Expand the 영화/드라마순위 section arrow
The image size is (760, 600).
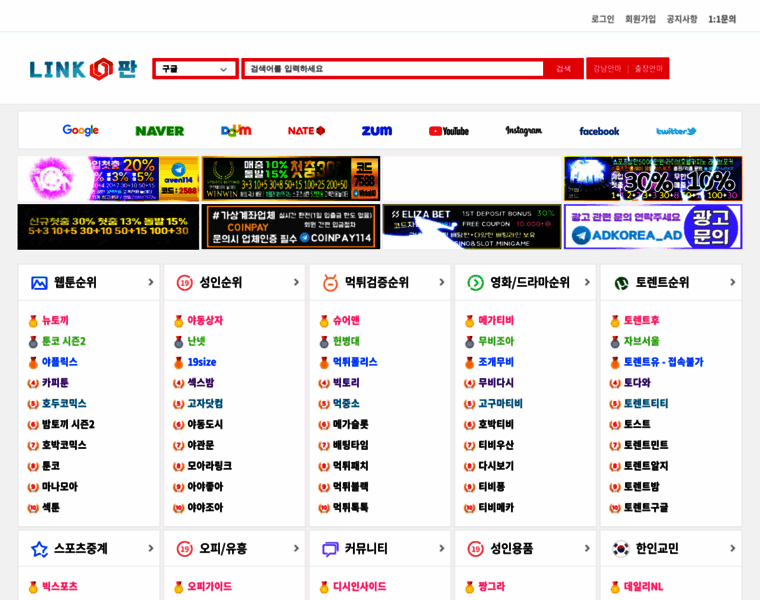coord(587,282)
